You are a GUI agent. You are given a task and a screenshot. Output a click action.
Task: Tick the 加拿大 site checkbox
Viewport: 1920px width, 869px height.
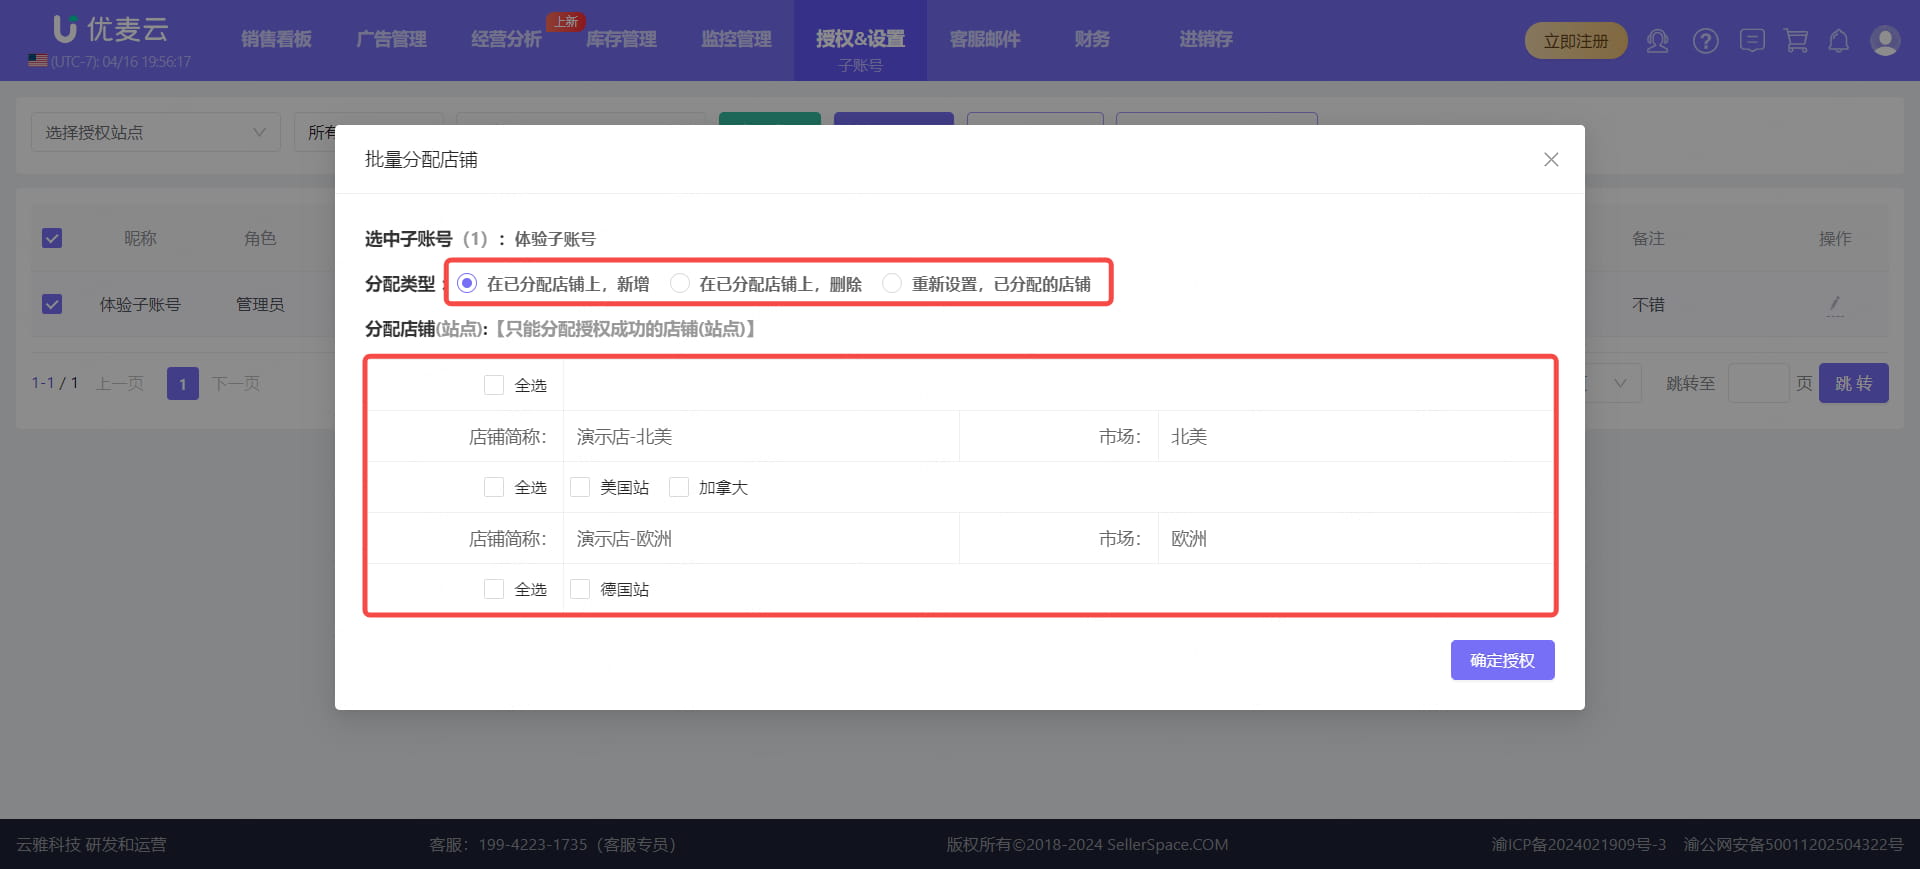click(x=679, y=488)
